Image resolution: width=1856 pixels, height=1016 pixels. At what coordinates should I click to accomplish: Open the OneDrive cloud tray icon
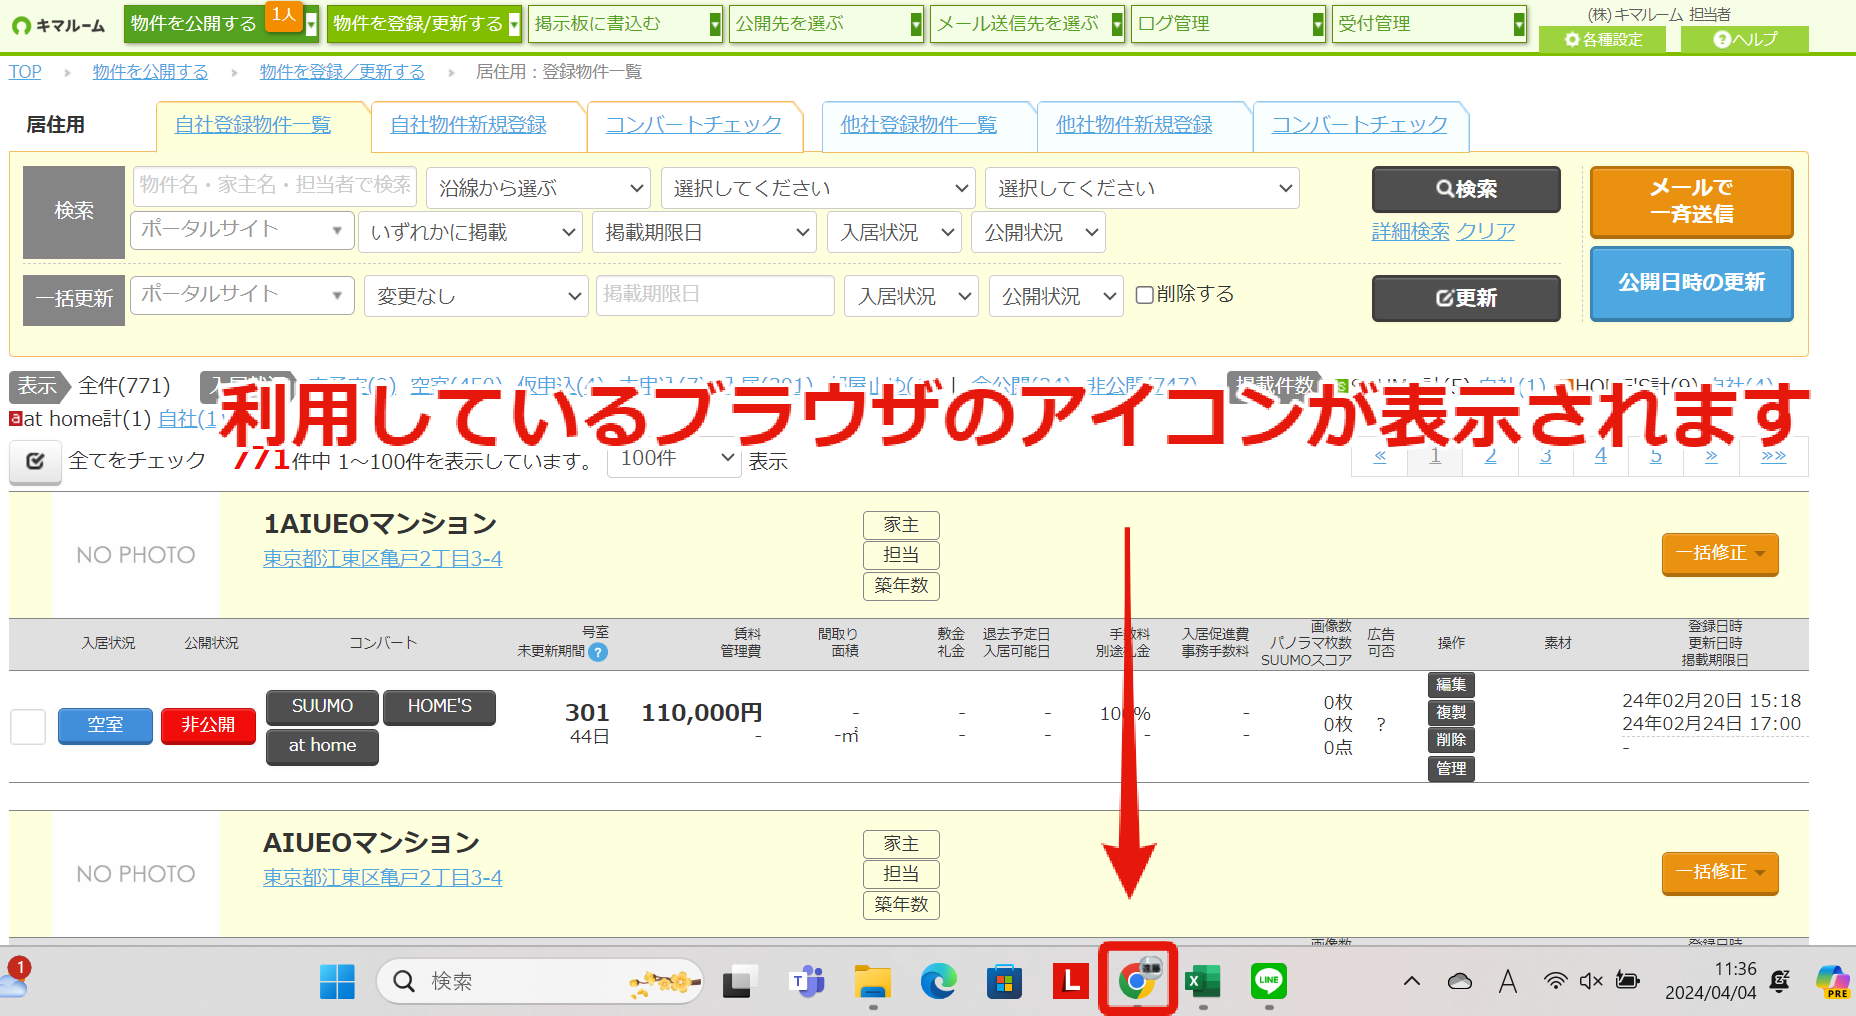pyautogui.click(x=1460, y=982)
